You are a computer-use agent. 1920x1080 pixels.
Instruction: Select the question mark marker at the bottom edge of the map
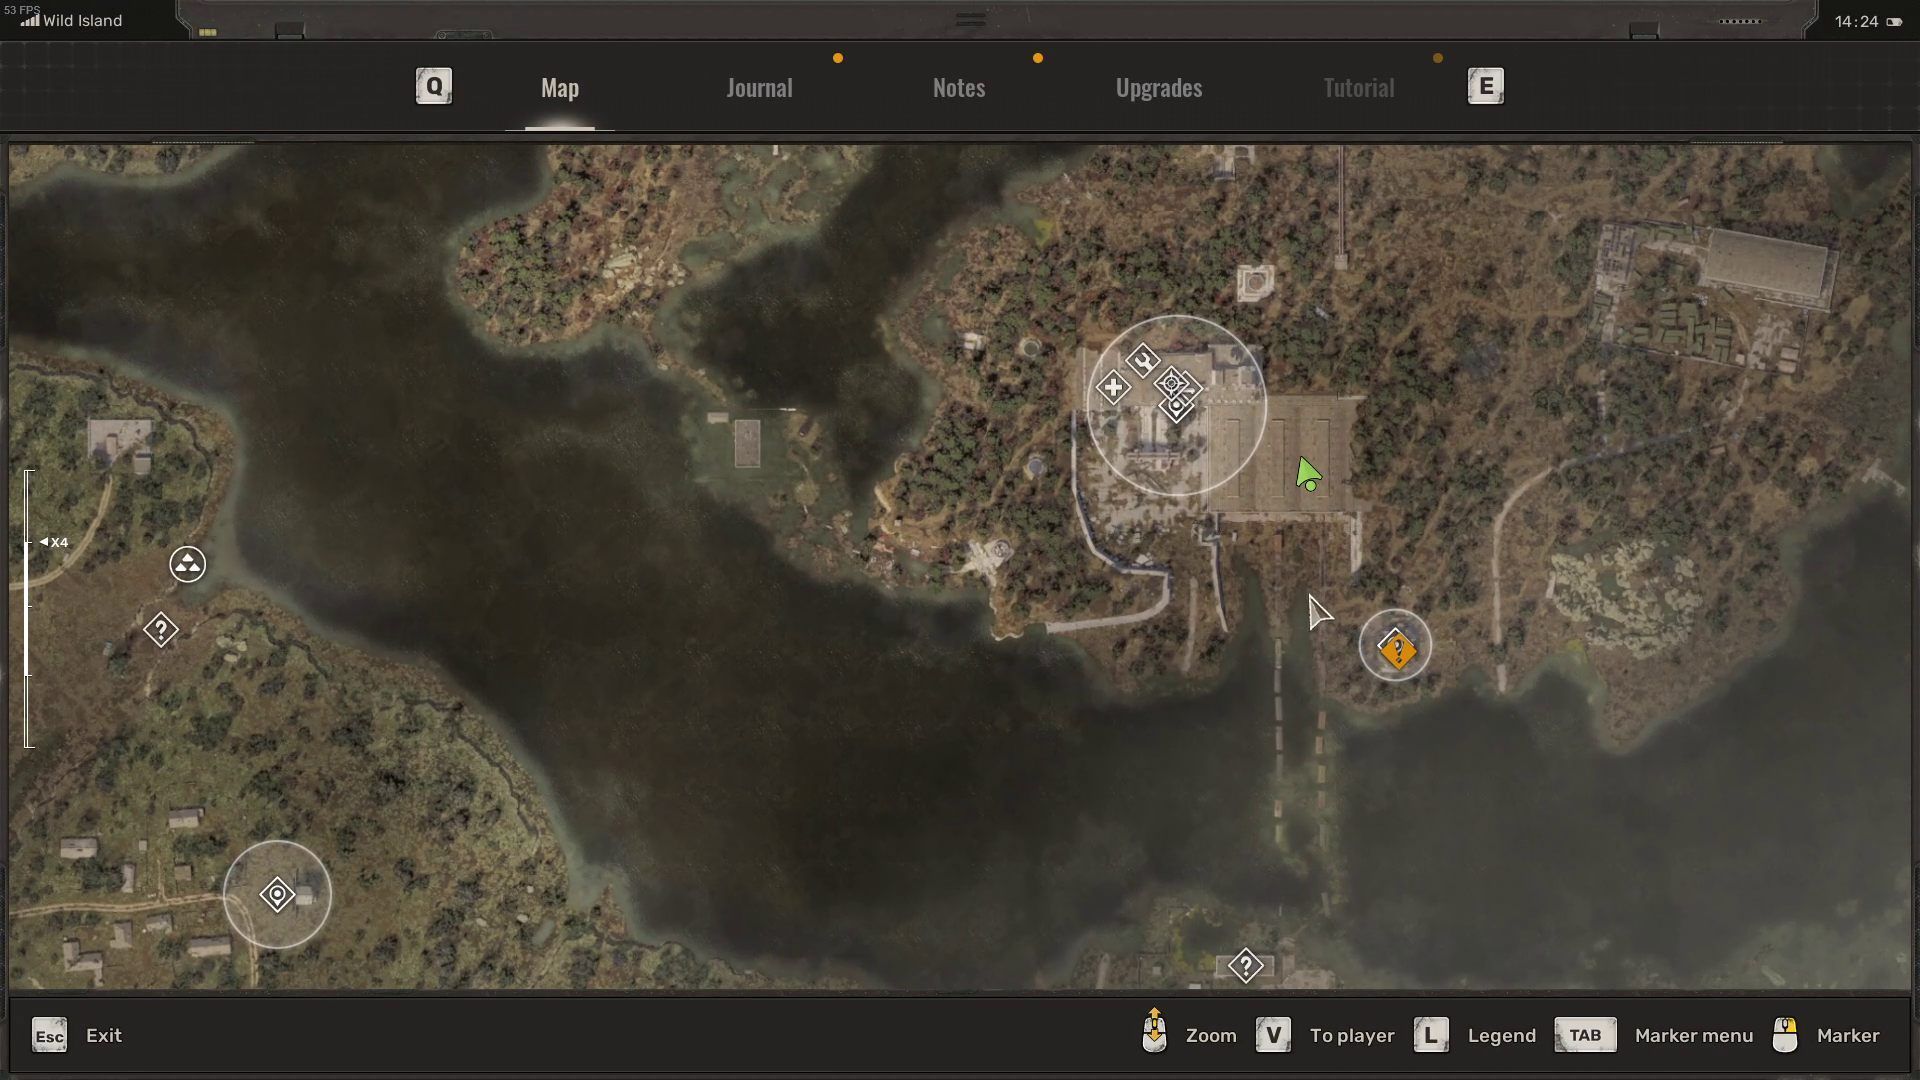[1245, 966]
